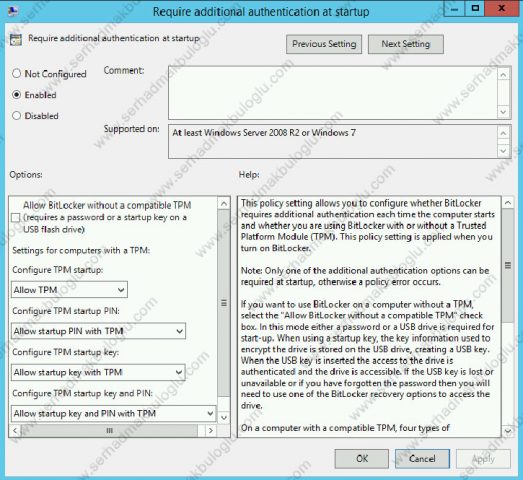Viewport: 523px width, 480px height.
Task: Select the Disabled radio button
Action: pos(16,115)
